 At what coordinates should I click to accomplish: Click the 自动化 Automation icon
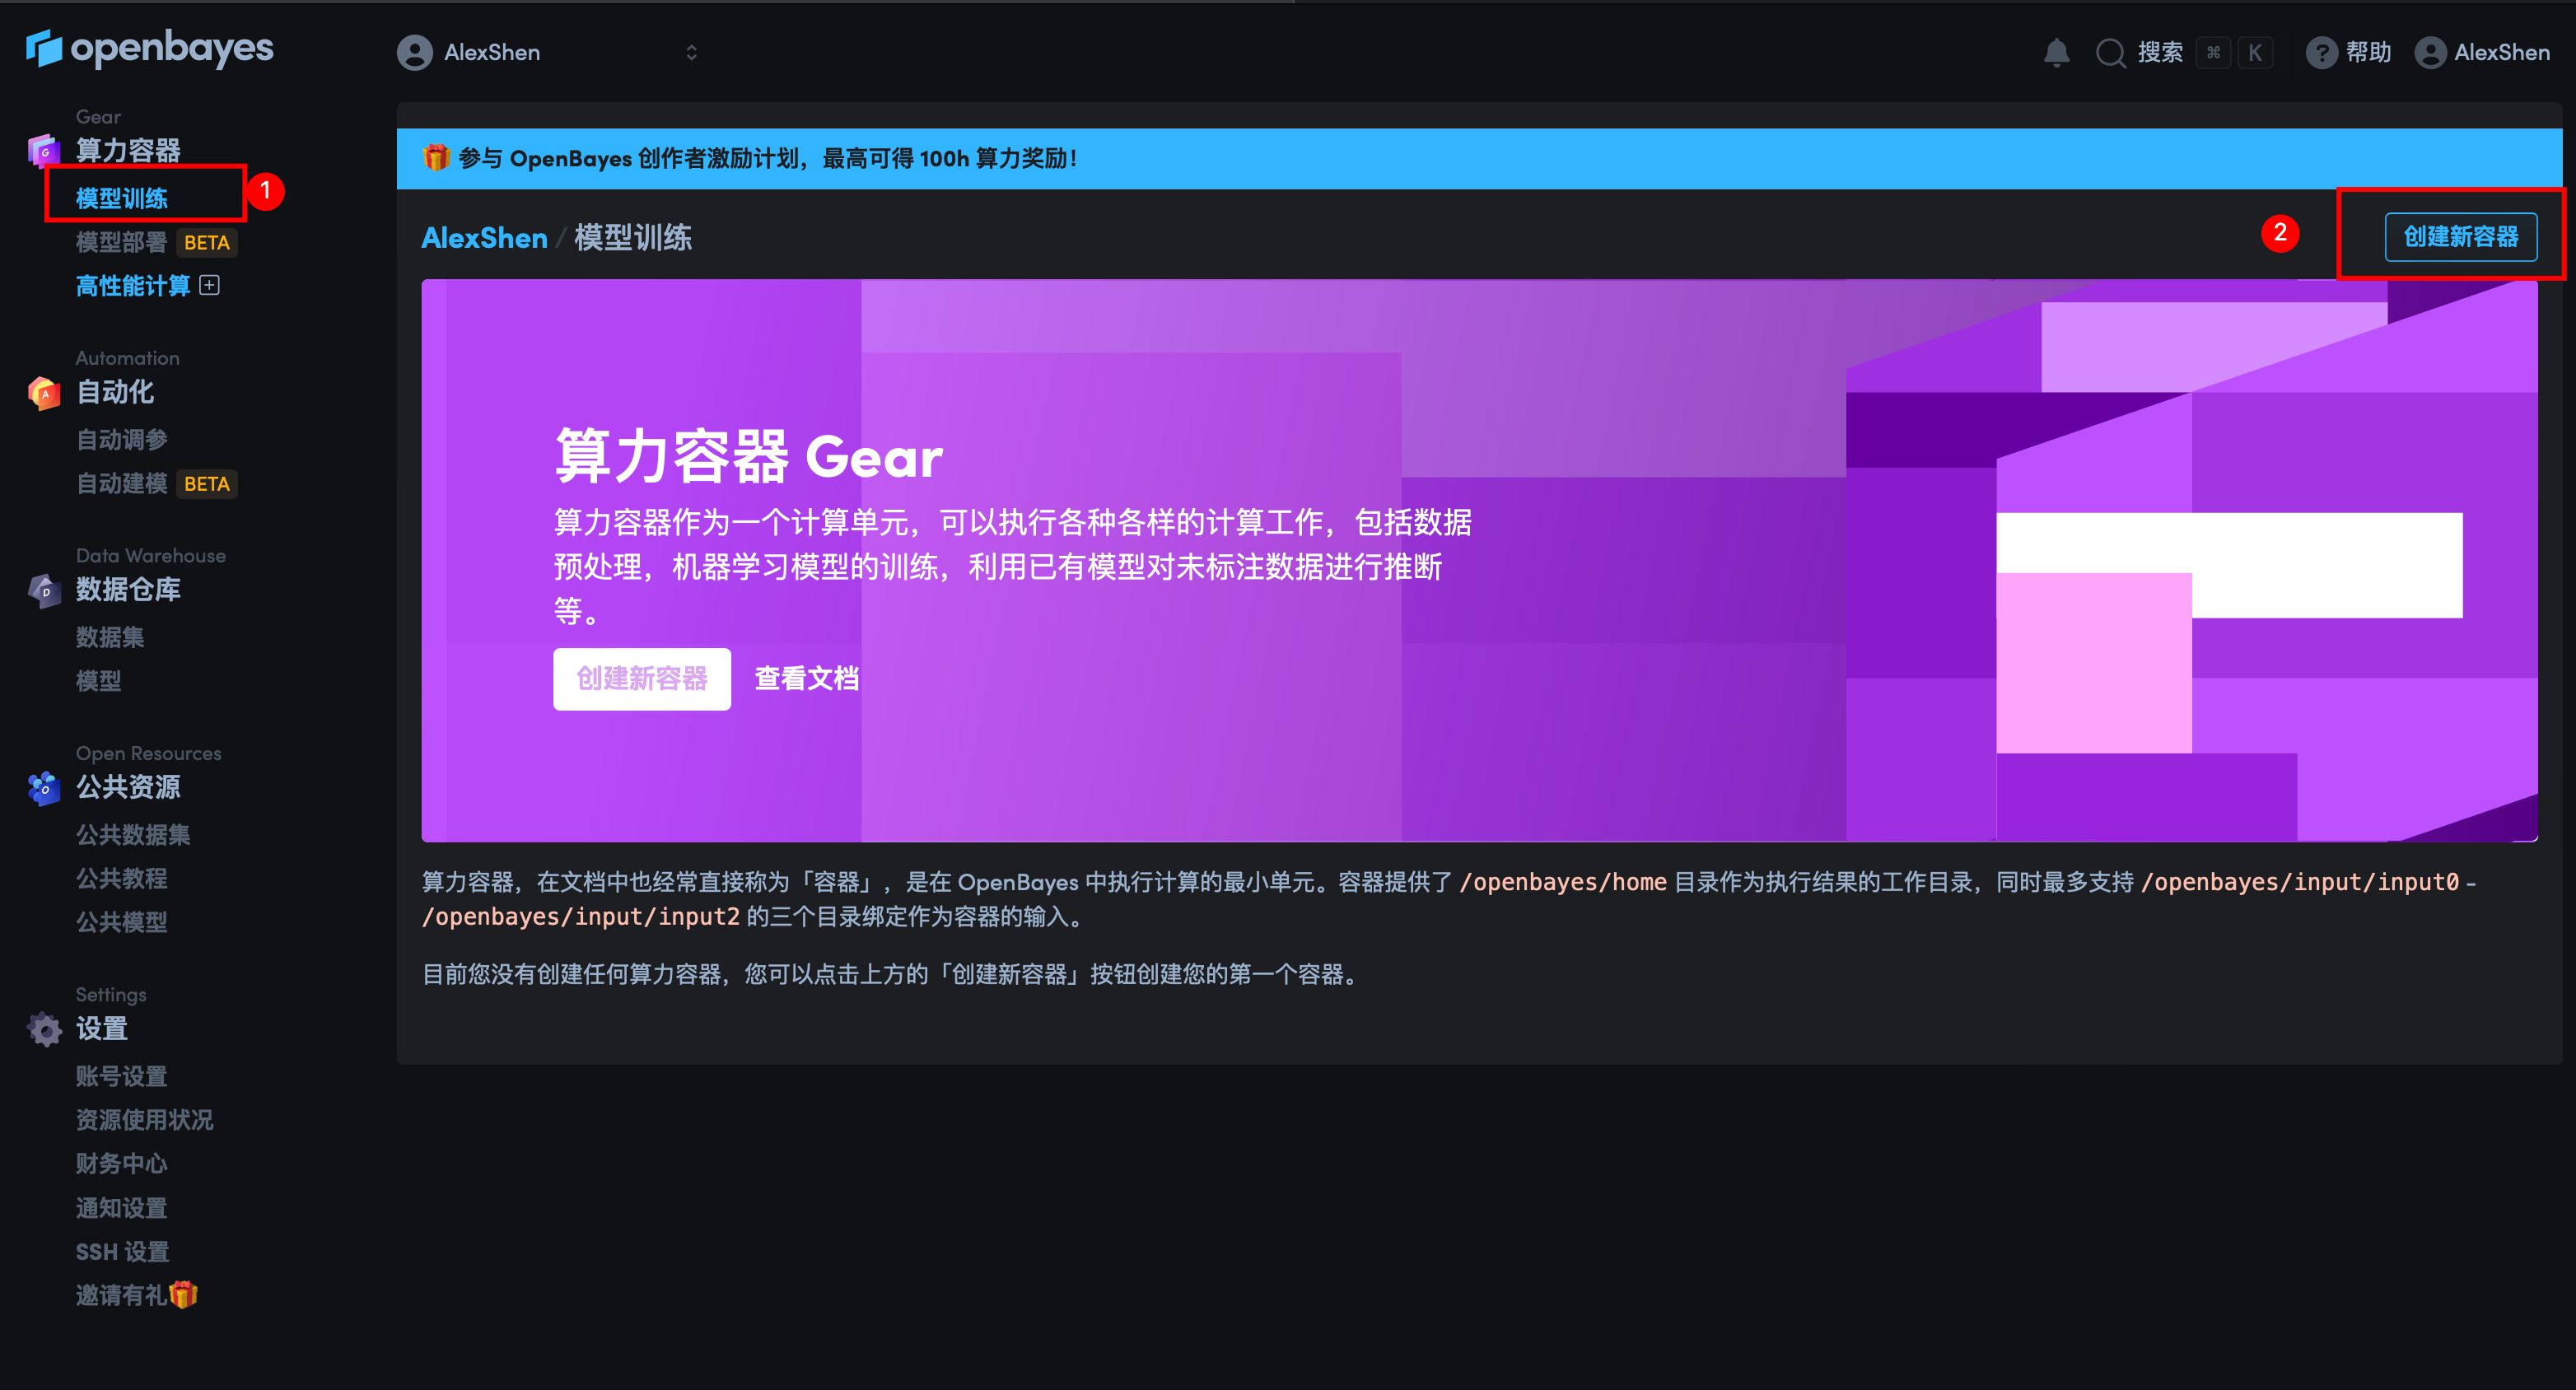44,393
